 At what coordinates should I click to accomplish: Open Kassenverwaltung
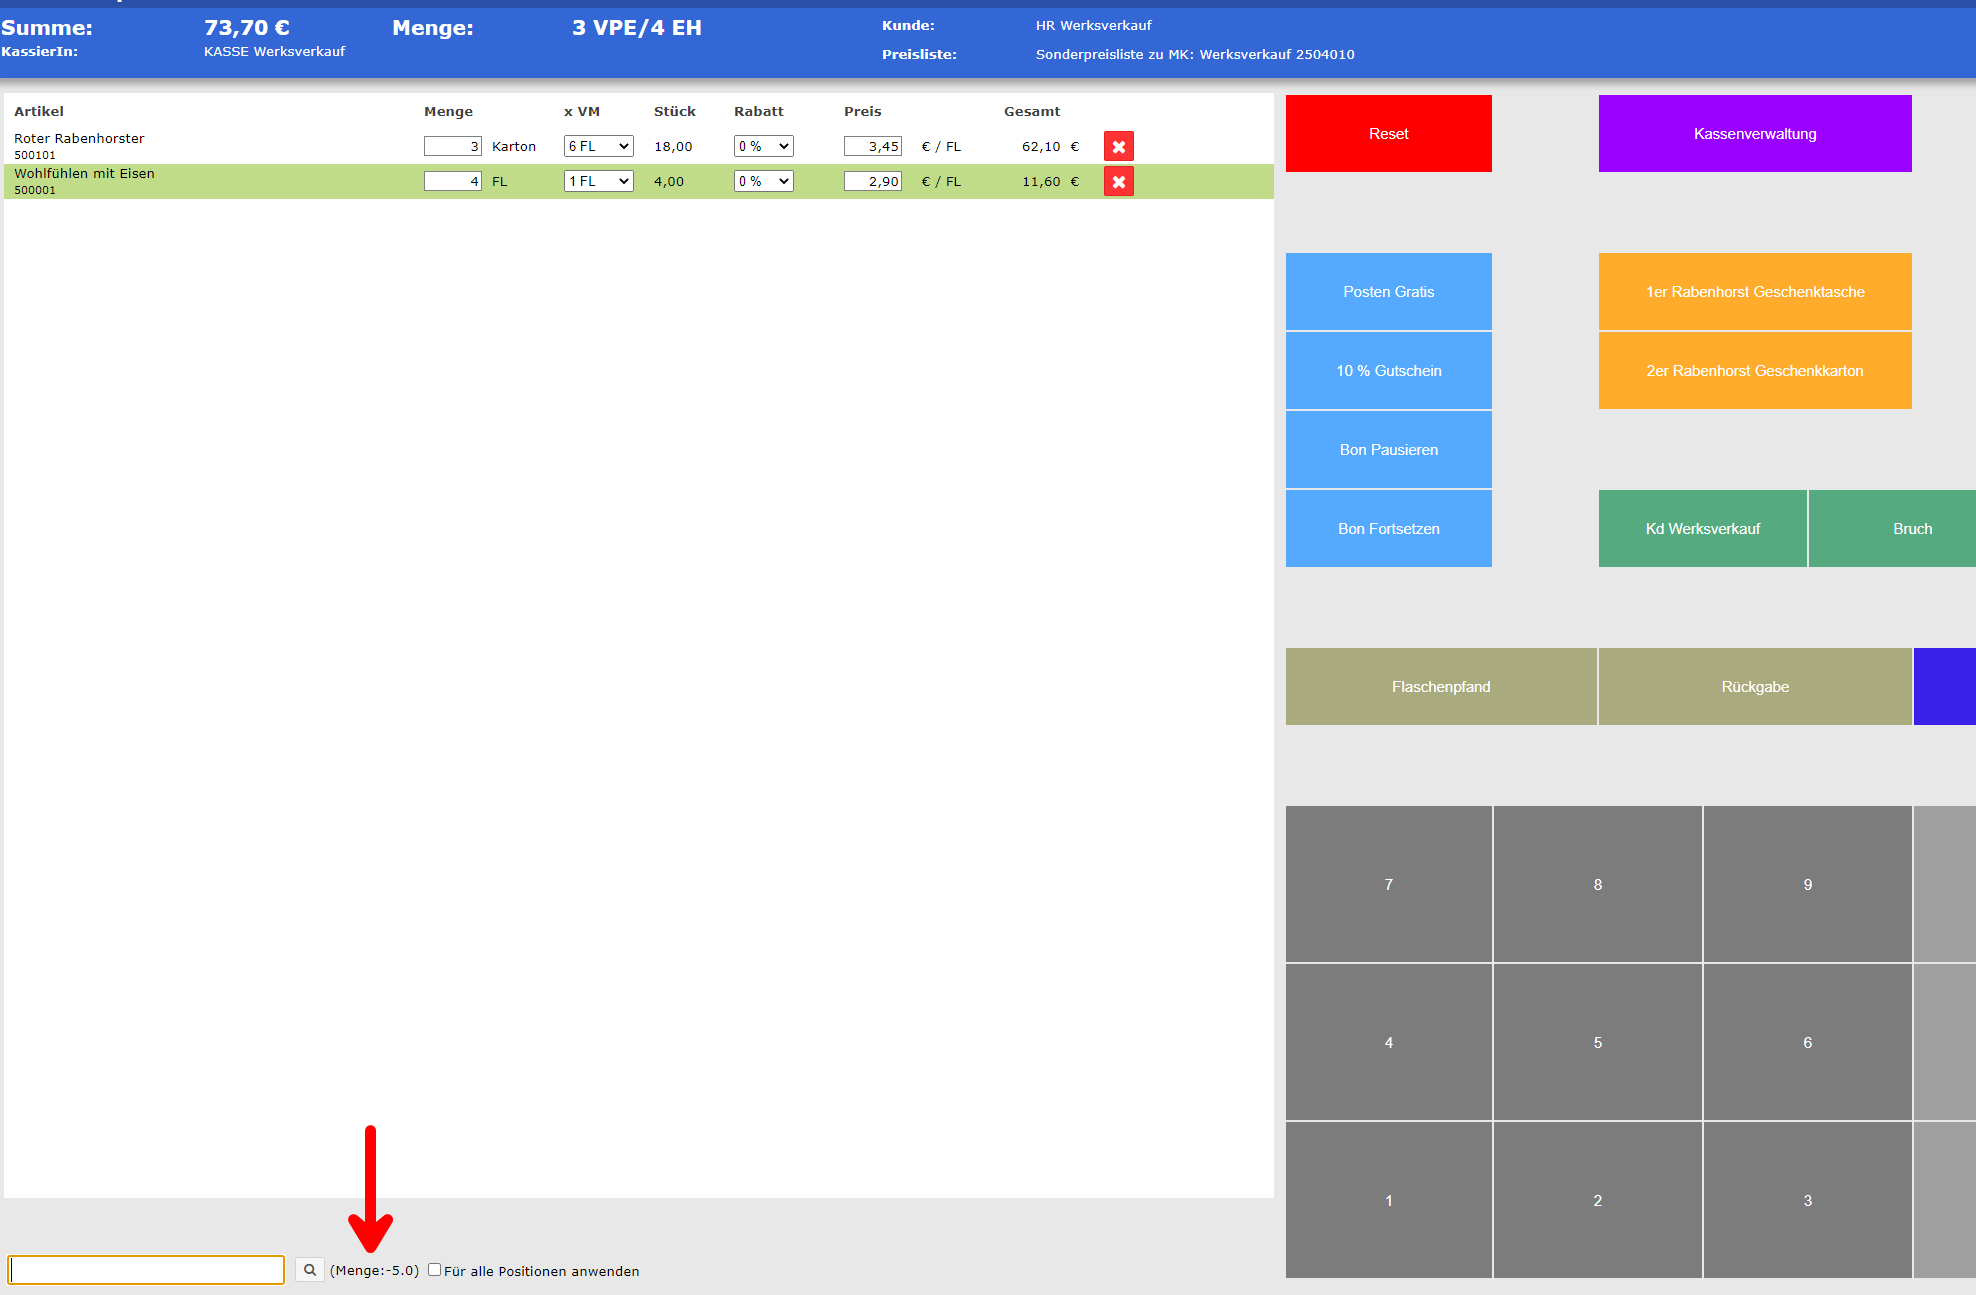(x=1754, y=134)
